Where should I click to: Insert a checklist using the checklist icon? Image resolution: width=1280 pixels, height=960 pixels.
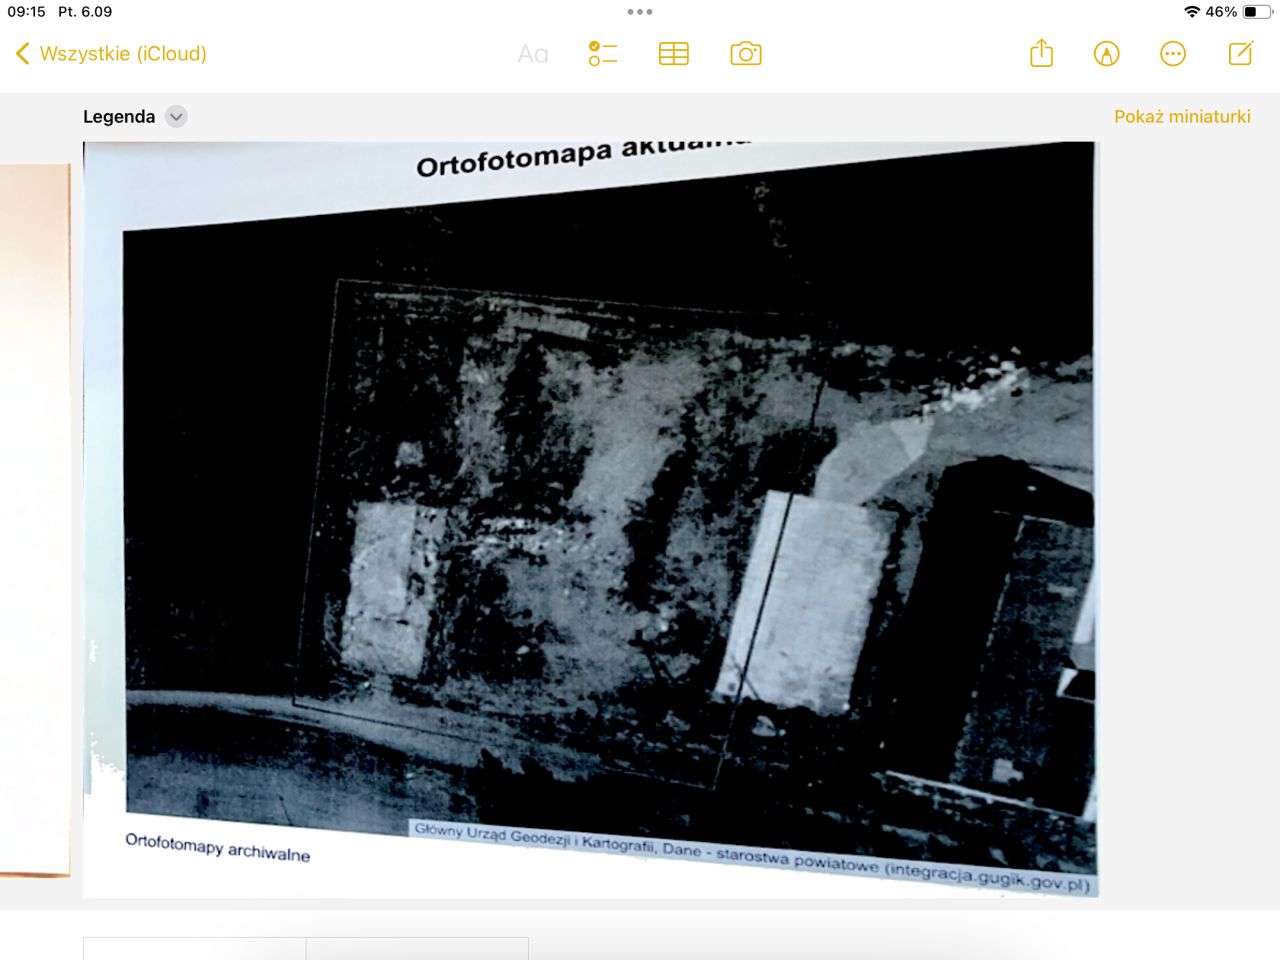point(603,54)
